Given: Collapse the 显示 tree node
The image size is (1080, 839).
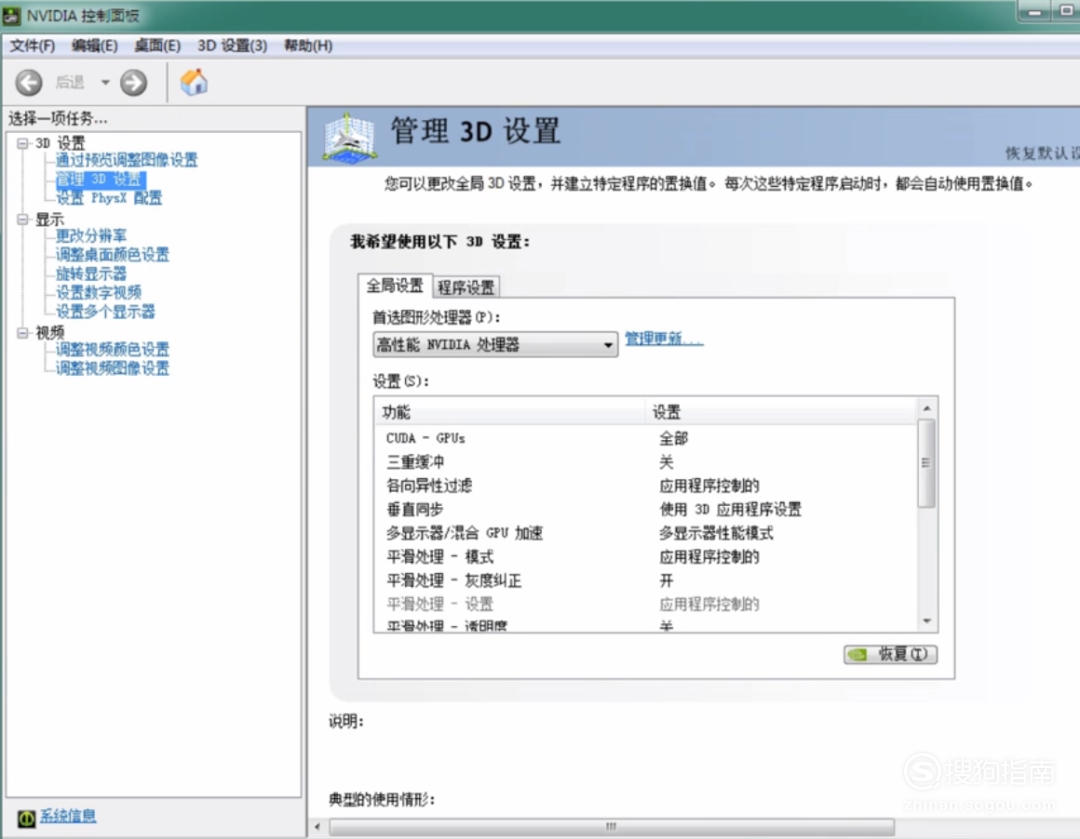Looking at the screenshot, I should [x=23, y=219].
